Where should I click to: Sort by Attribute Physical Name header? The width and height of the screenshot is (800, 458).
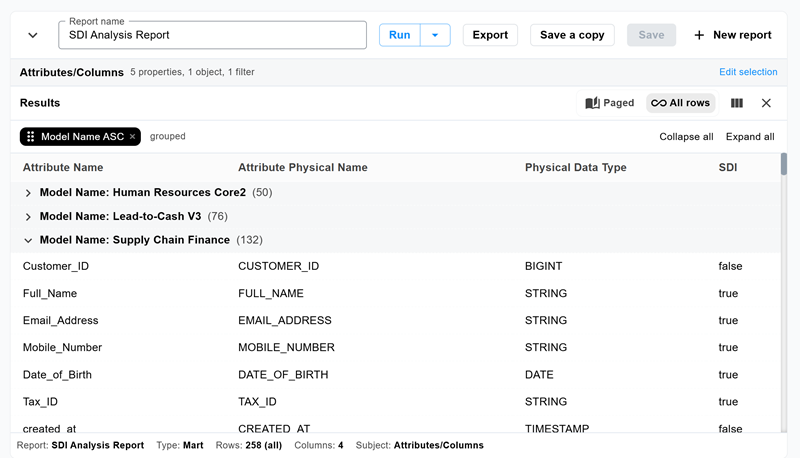[303, 167]
